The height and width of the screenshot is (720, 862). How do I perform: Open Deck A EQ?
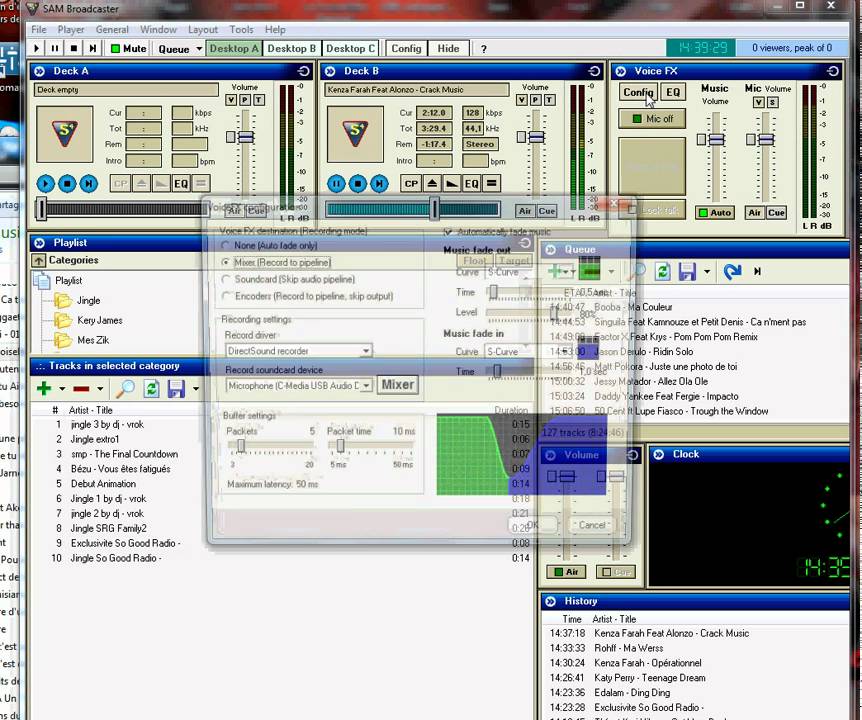[181, 184]
